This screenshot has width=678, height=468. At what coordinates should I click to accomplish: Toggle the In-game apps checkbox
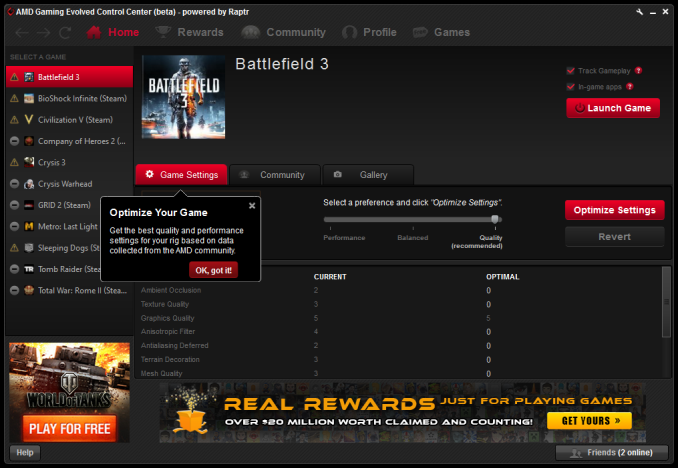[x=571, y=87]
